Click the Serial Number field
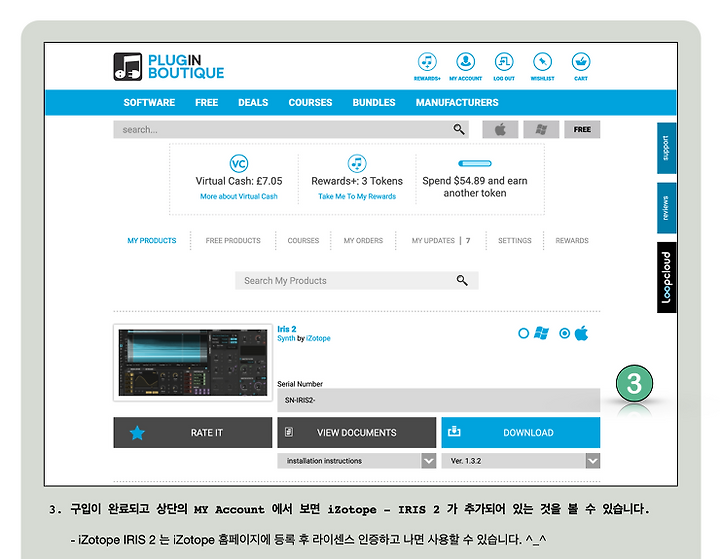 coord(439,400)
